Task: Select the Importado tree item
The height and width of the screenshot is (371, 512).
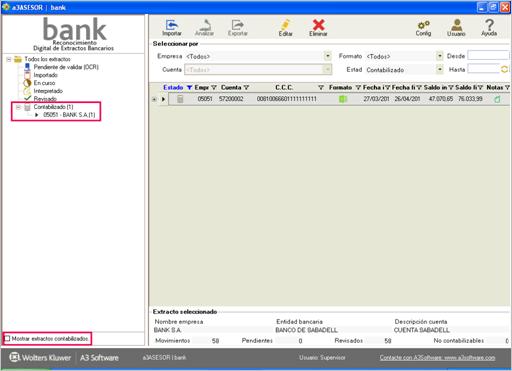Action: point(45,75)
